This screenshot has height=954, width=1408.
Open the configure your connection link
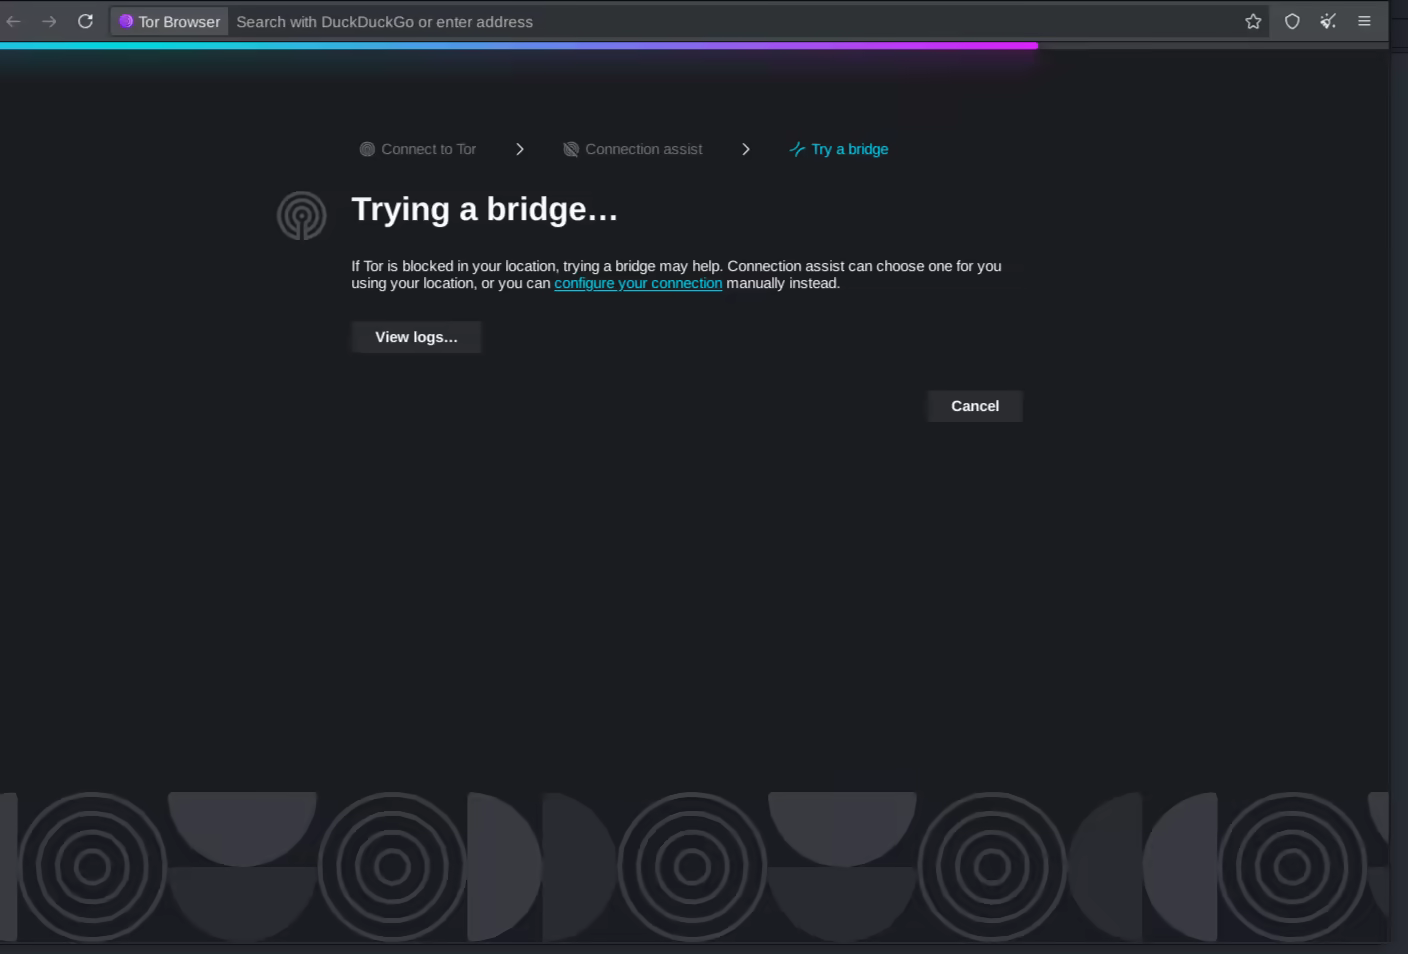(638, 283)
